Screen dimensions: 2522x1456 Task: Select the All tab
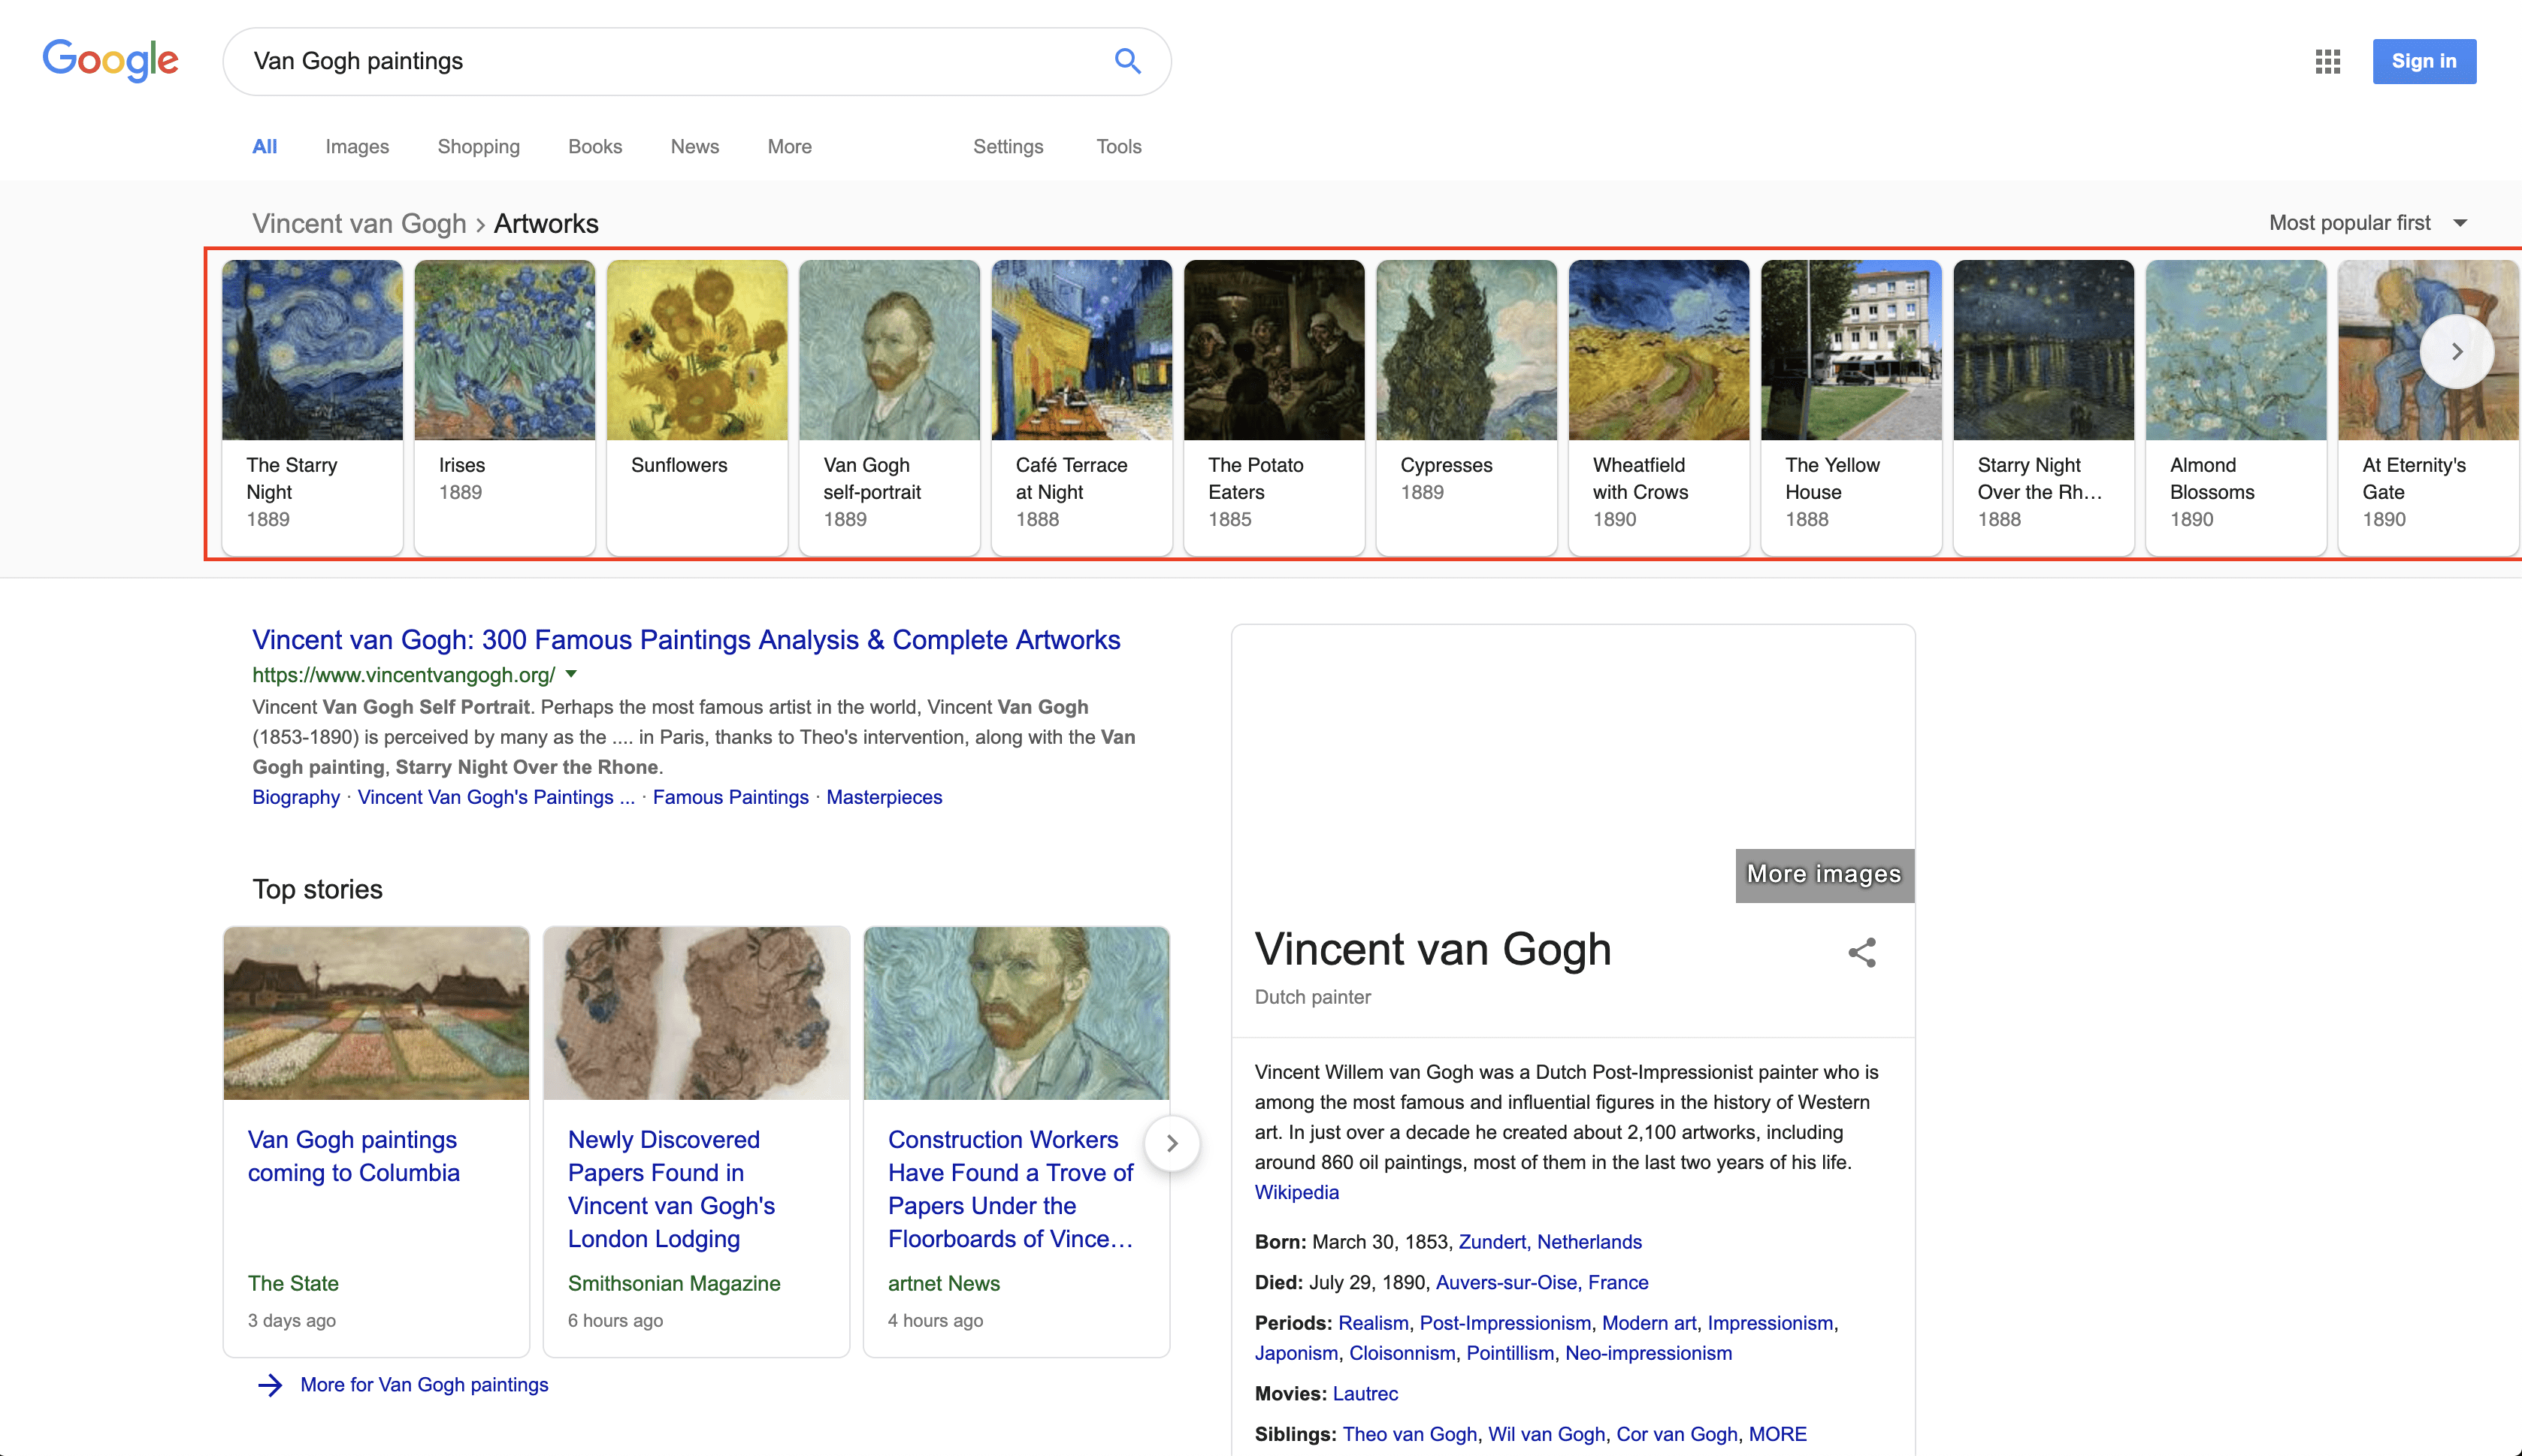pyautogui.click(x=264, y=146)
